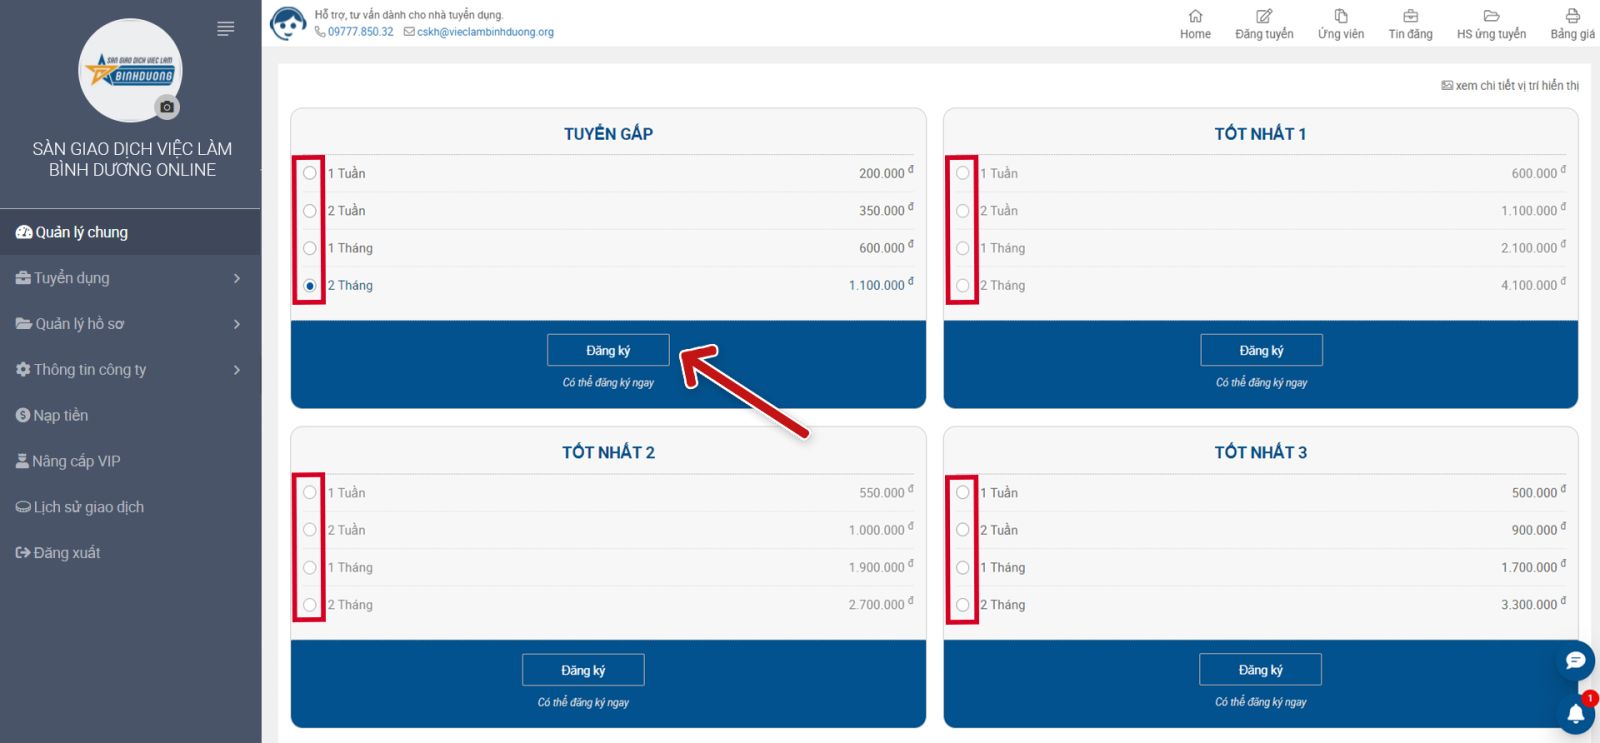This screenshot has width=1600, height=743.
Task: Select 1 Tuần option under Tuyển Gấp
Action: tap(310, 173)
